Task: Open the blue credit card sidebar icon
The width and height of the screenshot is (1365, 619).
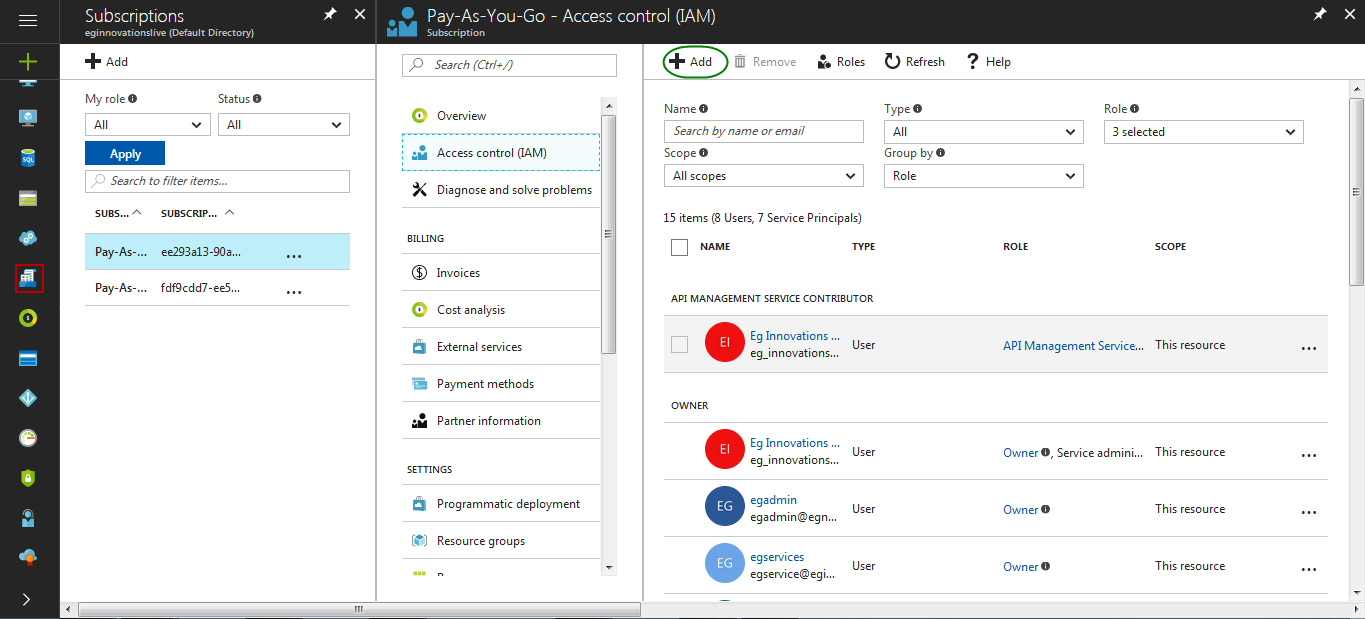Action: [x=28, y=358]
